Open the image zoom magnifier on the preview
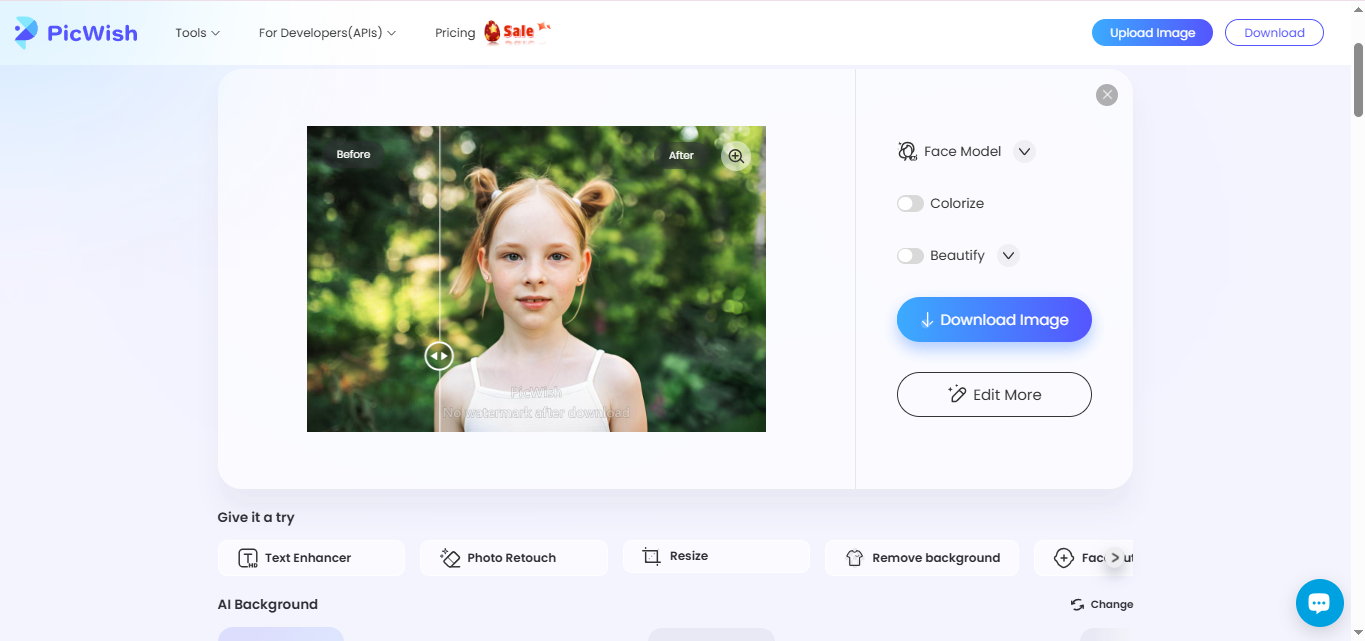The width and height of the screenshot is (1365, 641). (735, 156)
